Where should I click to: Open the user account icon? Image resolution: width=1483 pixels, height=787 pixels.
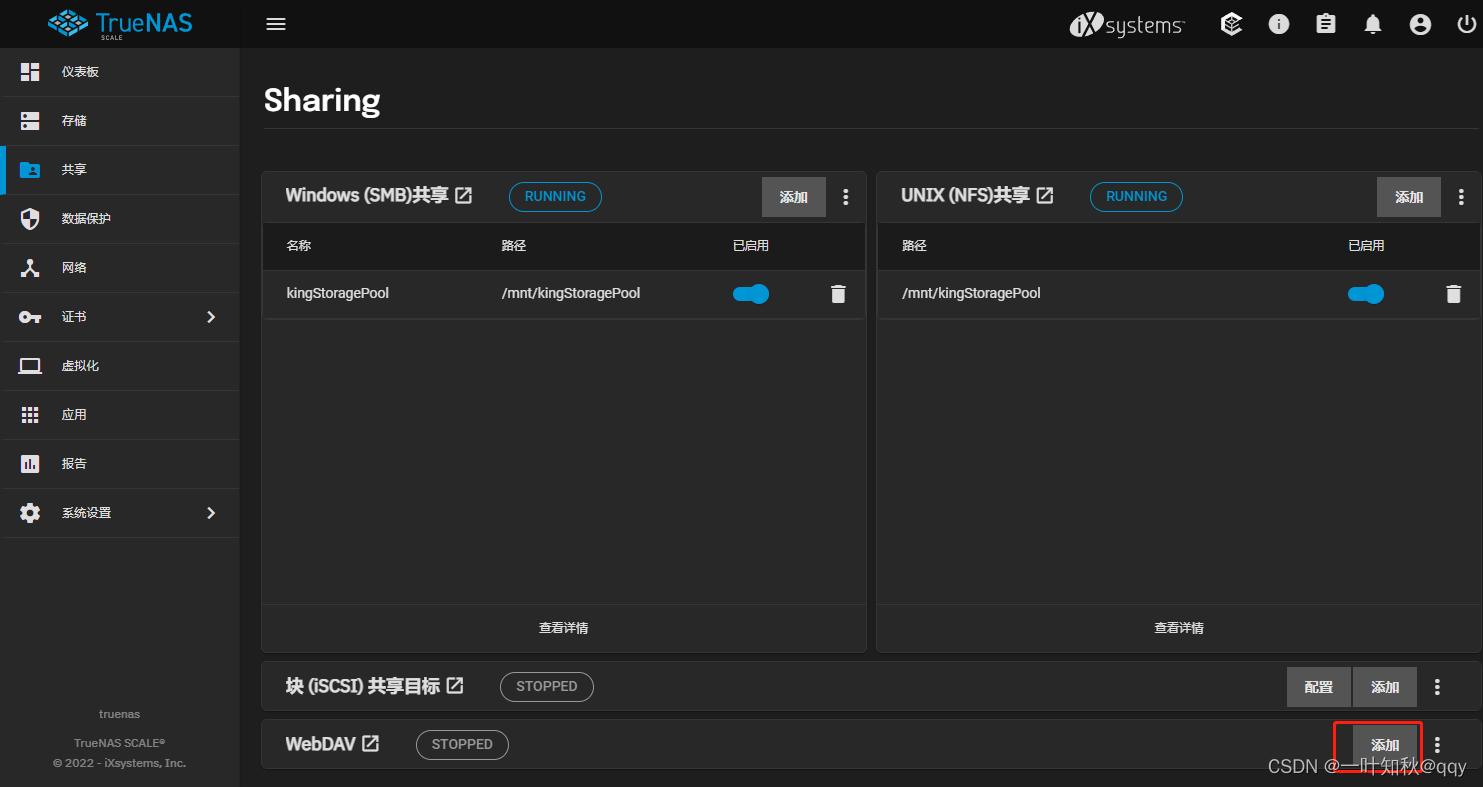[1420, 24]
